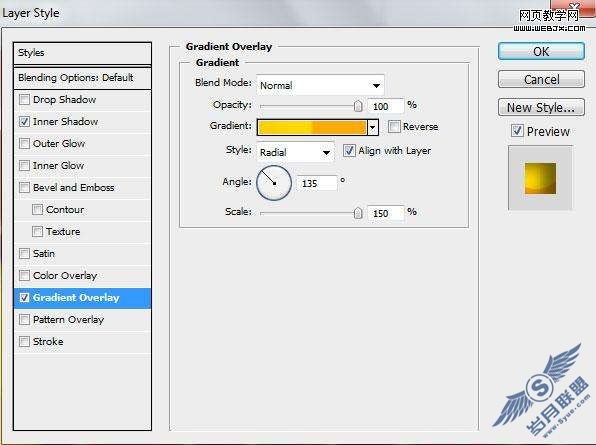Click the Angle value field
Image resolution: width=596 pixels, height=445 pixels.
tap(317, 183)
